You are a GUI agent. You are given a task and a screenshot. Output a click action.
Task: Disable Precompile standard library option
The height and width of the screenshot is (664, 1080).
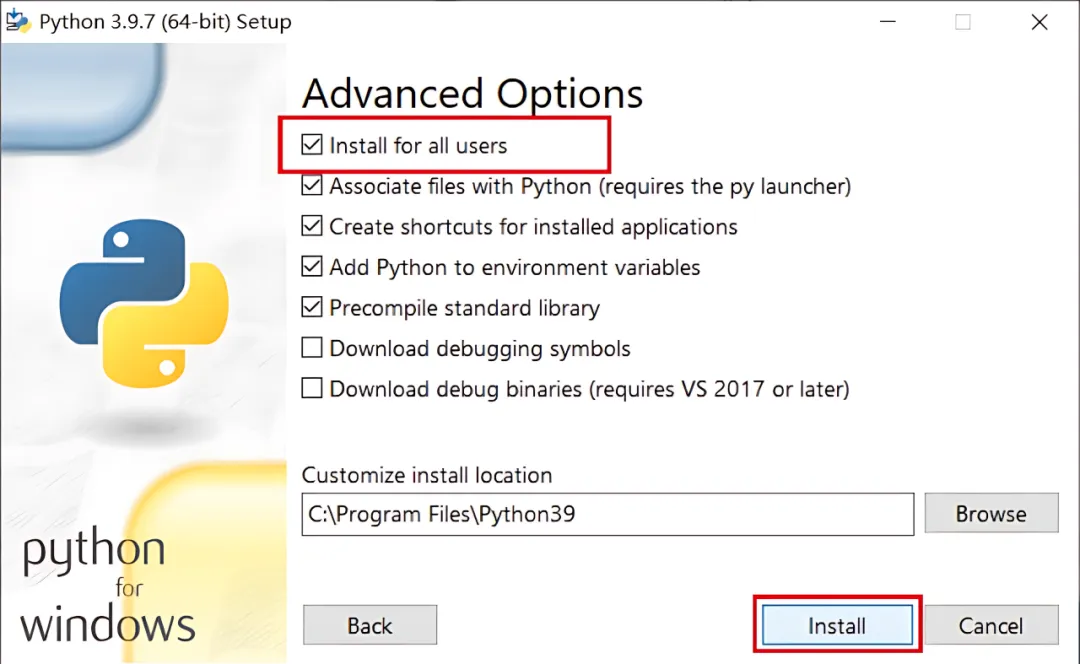pyautogui.click(x=312, y=307)
